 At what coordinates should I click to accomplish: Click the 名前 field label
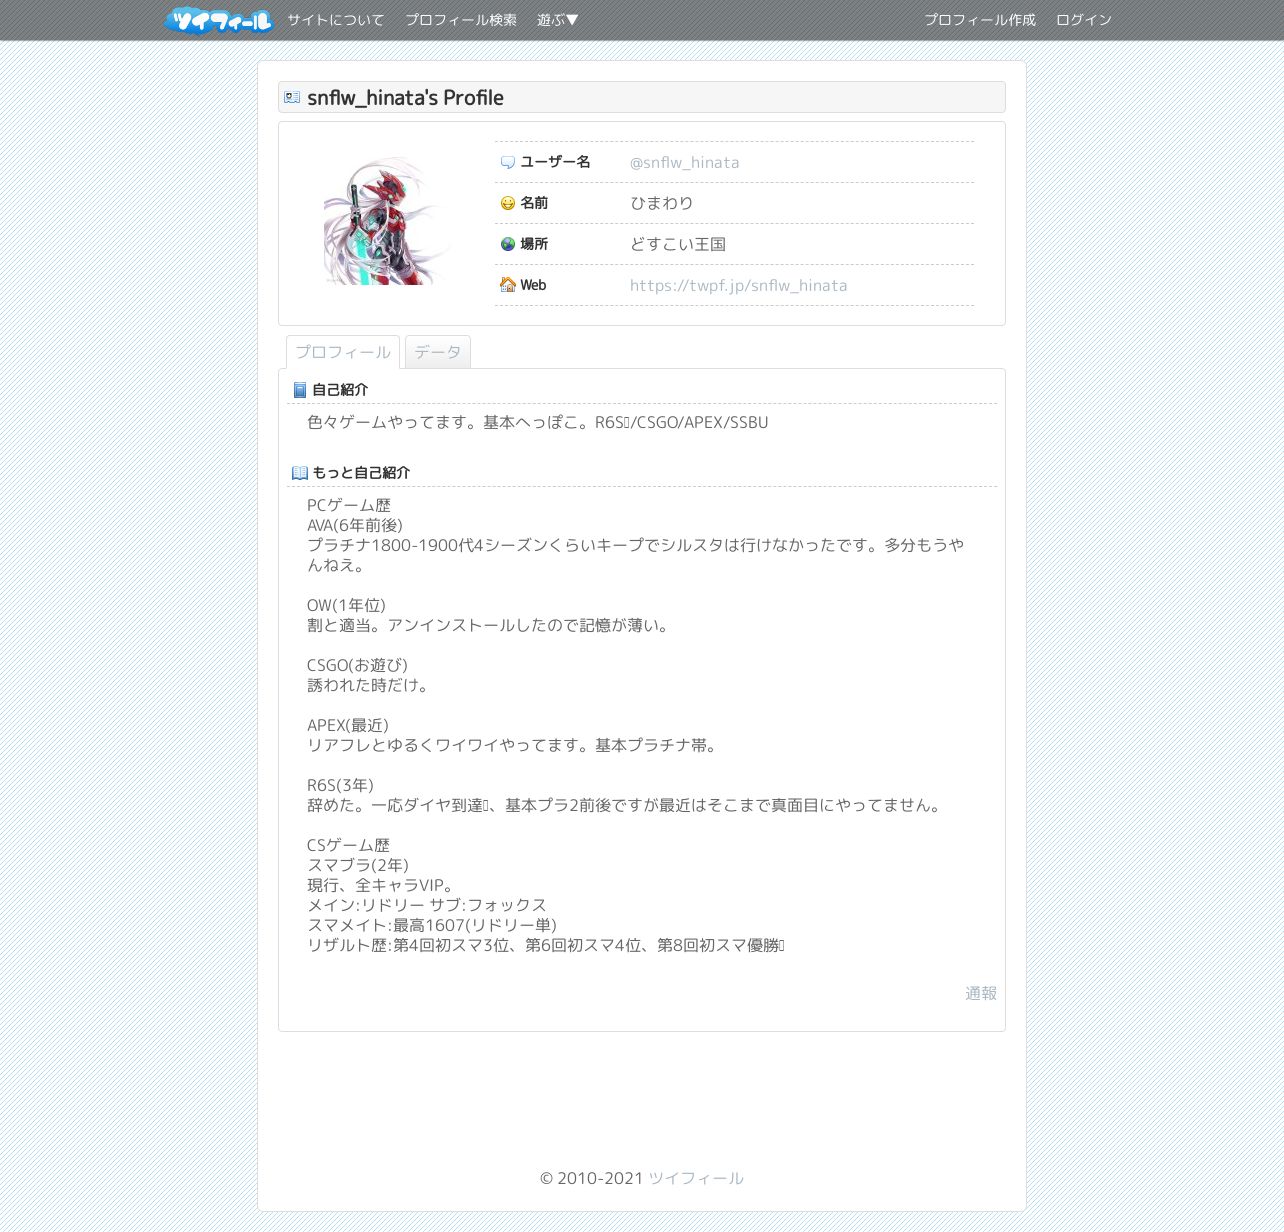pos(534,203)
